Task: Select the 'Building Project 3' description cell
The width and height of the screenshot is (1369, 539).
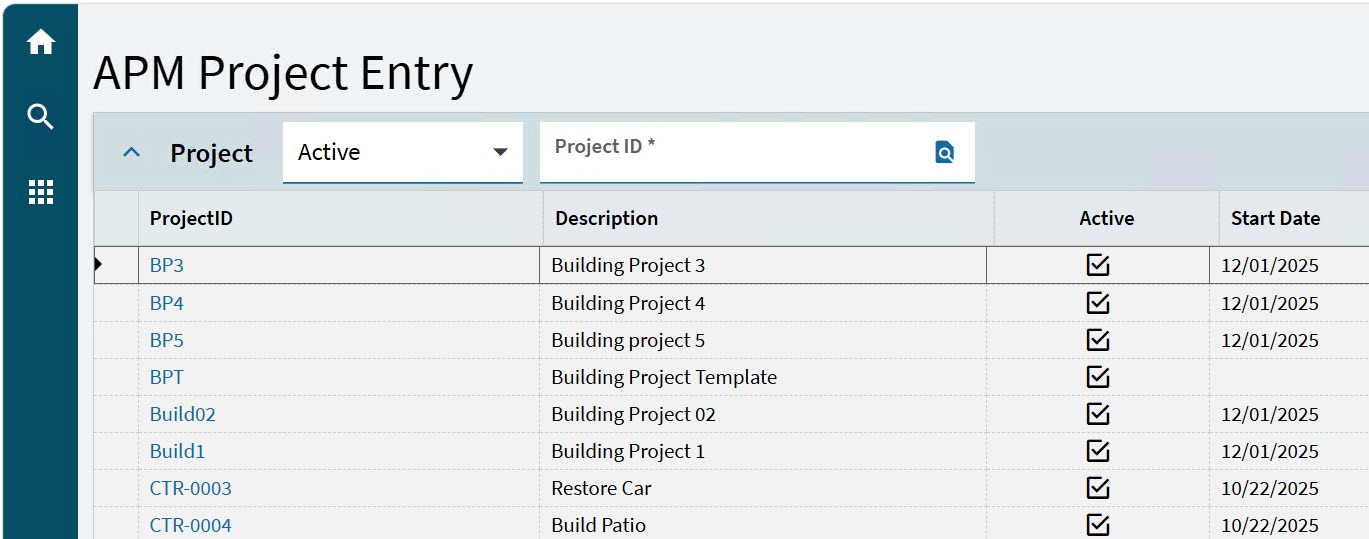Action: [x=763, y=265]
